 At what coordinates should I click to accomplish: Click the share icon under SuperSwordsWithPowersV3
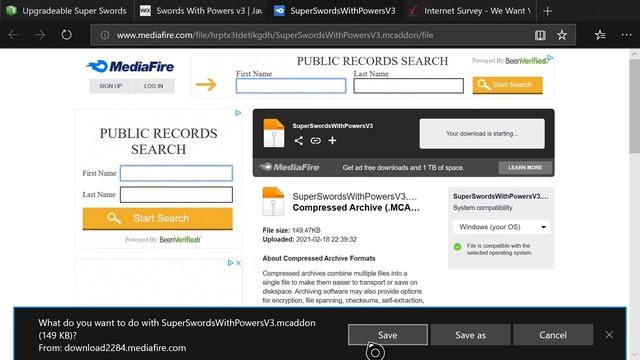299,141
